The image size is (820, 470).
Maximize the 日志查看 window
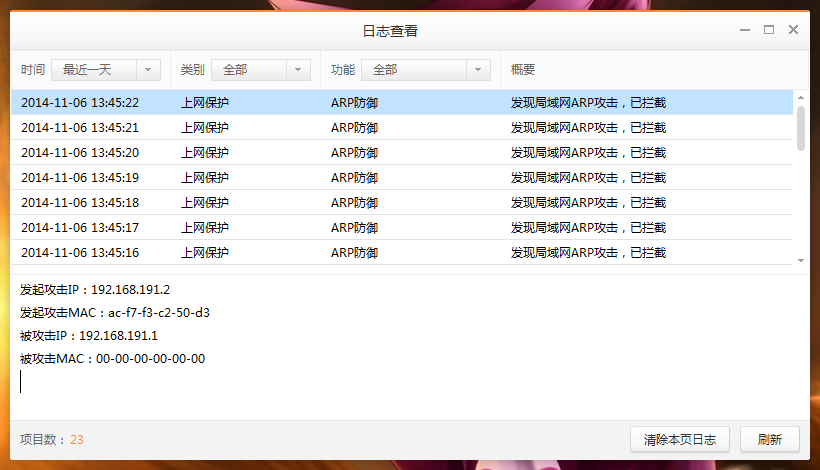[x=769, y=30]
